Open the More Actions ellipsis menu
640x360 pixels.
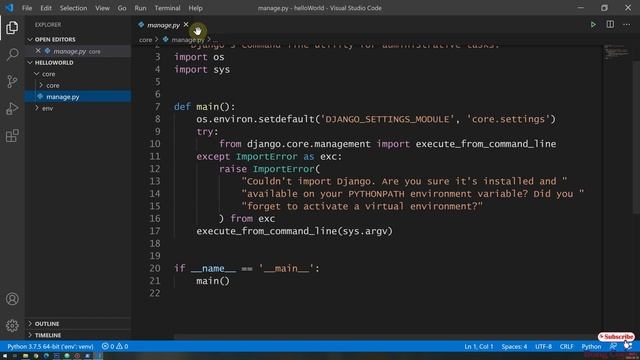click(626, 25)
